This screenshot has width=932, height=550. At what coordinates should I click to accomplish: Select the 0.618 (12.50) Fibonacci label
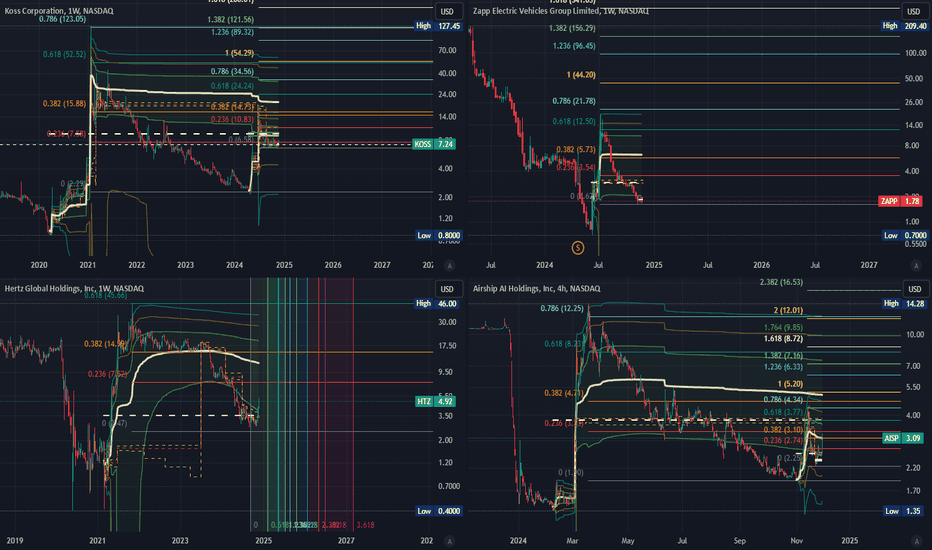pyautogui.click(x=574, y=121)
